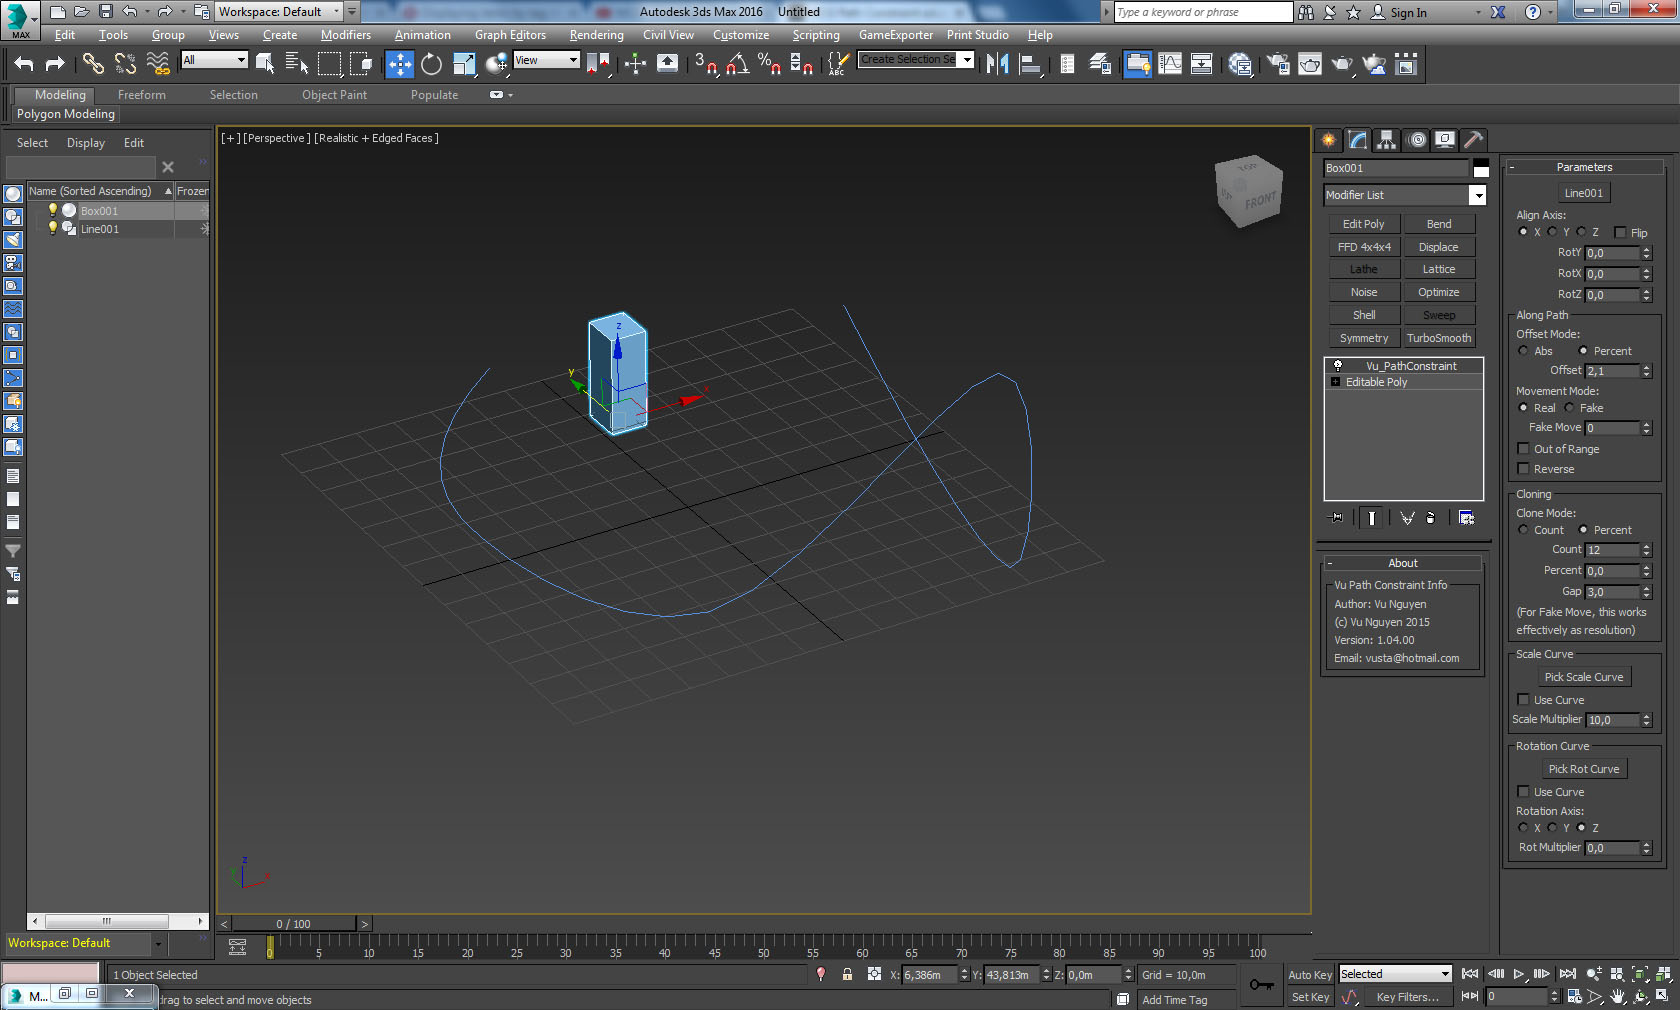Switch to the Freeform ribbon tab
The width and height of the screenshot is (1680, 1010).
coord(141,95)
